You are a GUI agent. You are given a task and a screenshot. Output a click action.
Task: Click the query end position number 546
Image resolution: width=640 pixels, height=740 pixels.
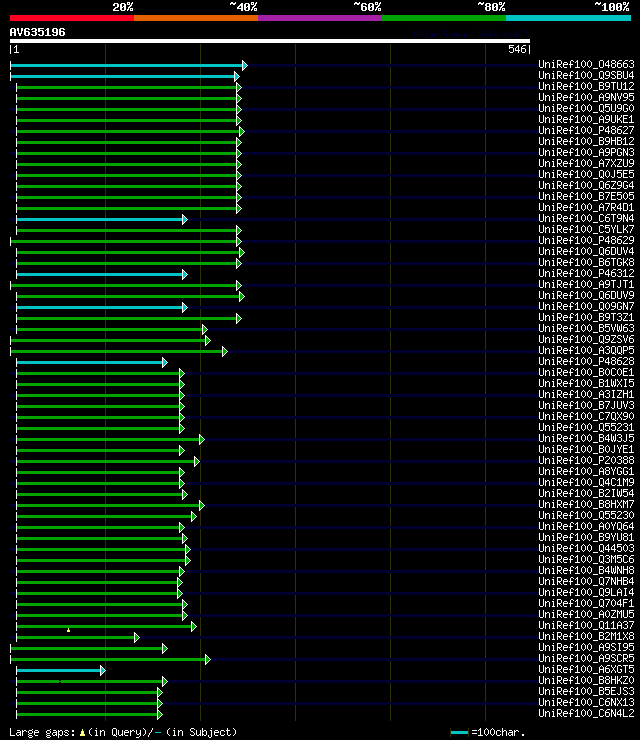pos(517,49)
